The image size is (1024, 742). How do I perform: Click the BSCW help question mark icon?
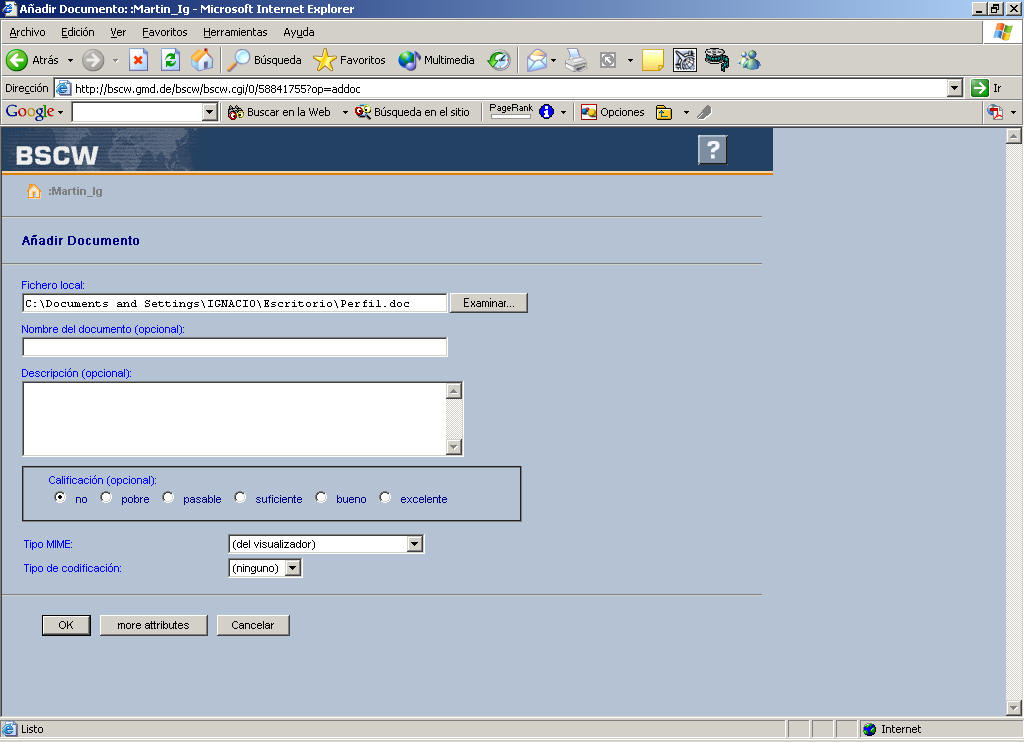[x=712, y=151]
